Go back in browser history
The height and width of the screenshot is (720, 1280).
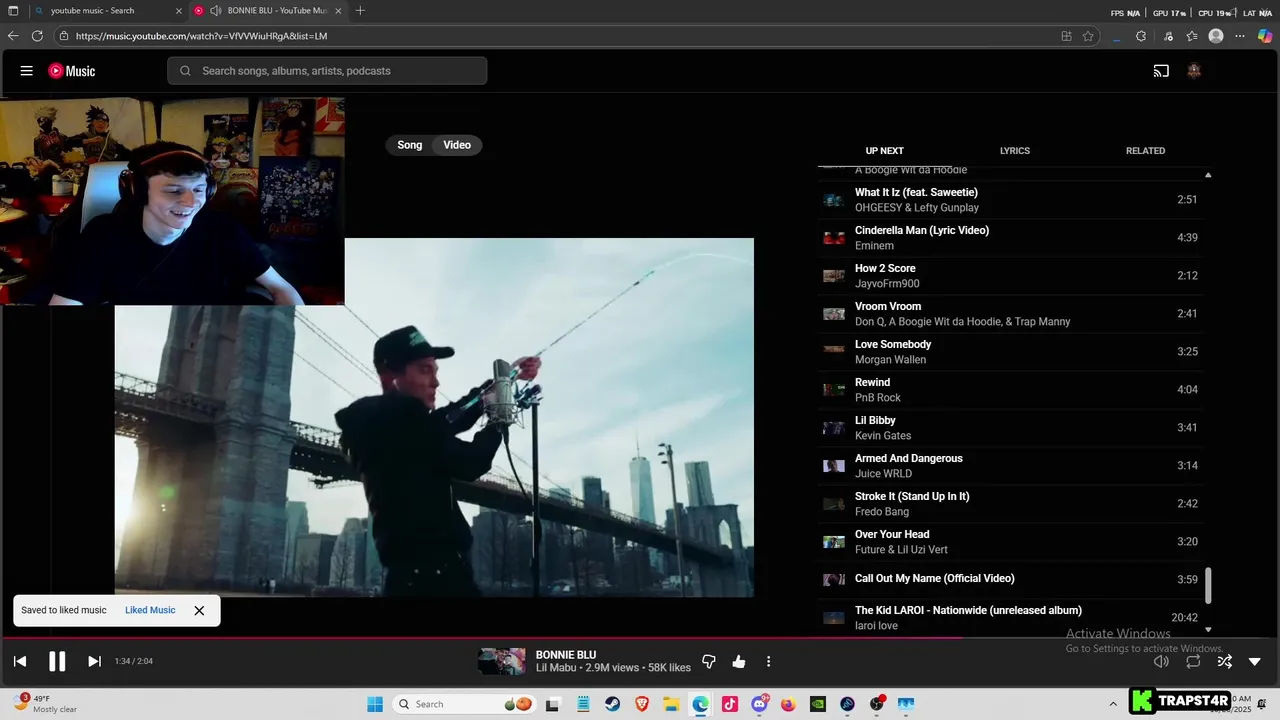(x=13, y=36)
